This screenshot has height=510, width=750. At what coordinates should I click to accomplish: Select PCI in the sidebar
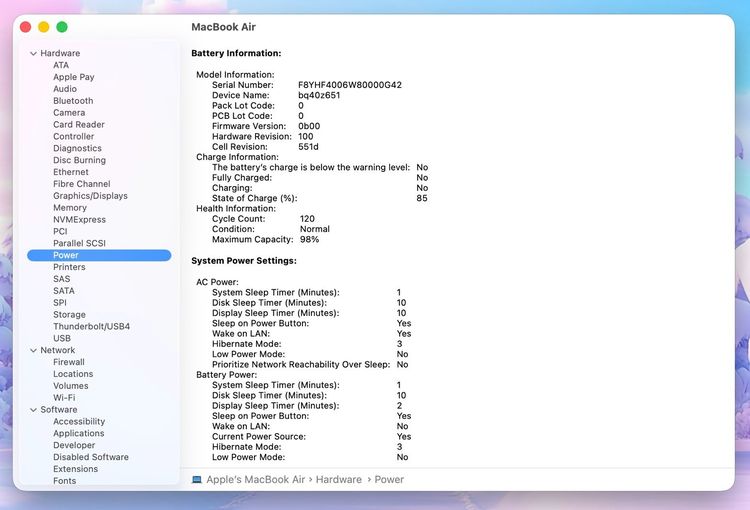60,232
